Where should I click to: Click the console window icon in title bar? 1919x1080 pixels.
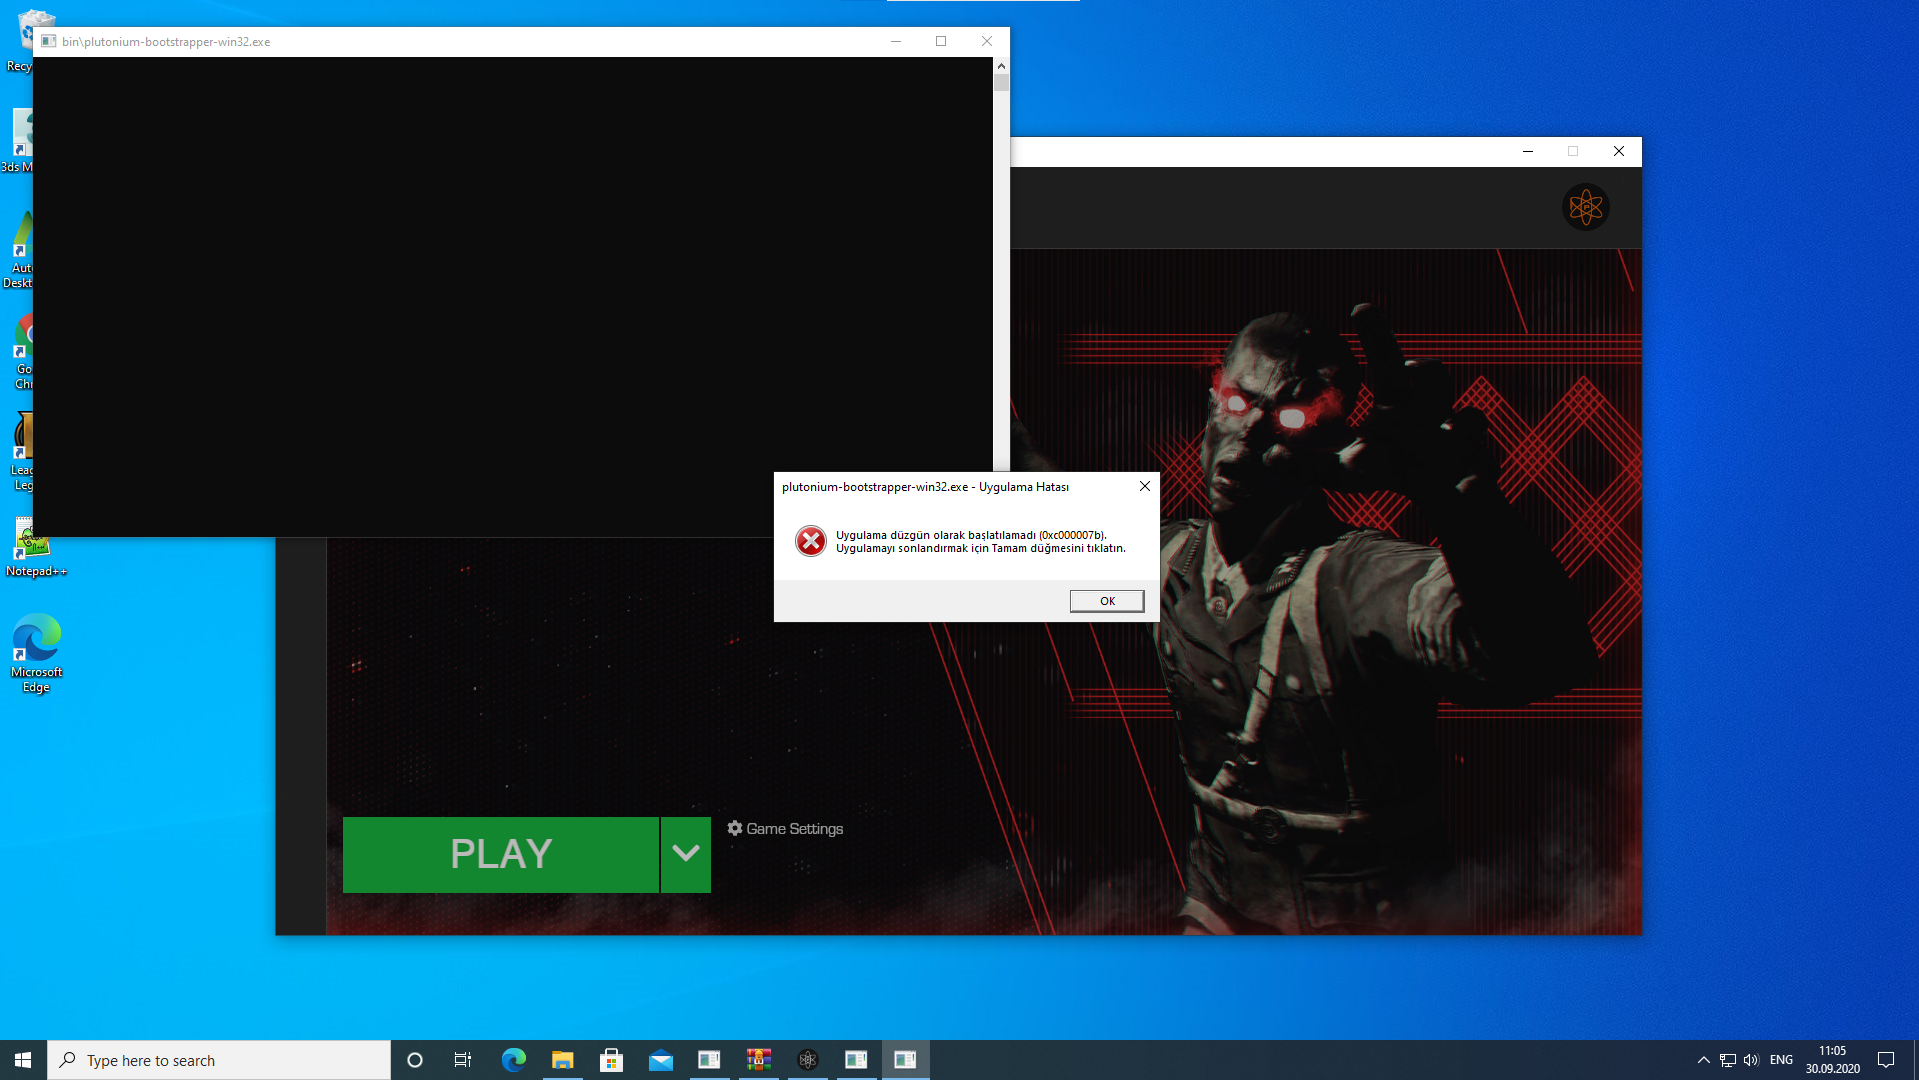pos(48,42)
